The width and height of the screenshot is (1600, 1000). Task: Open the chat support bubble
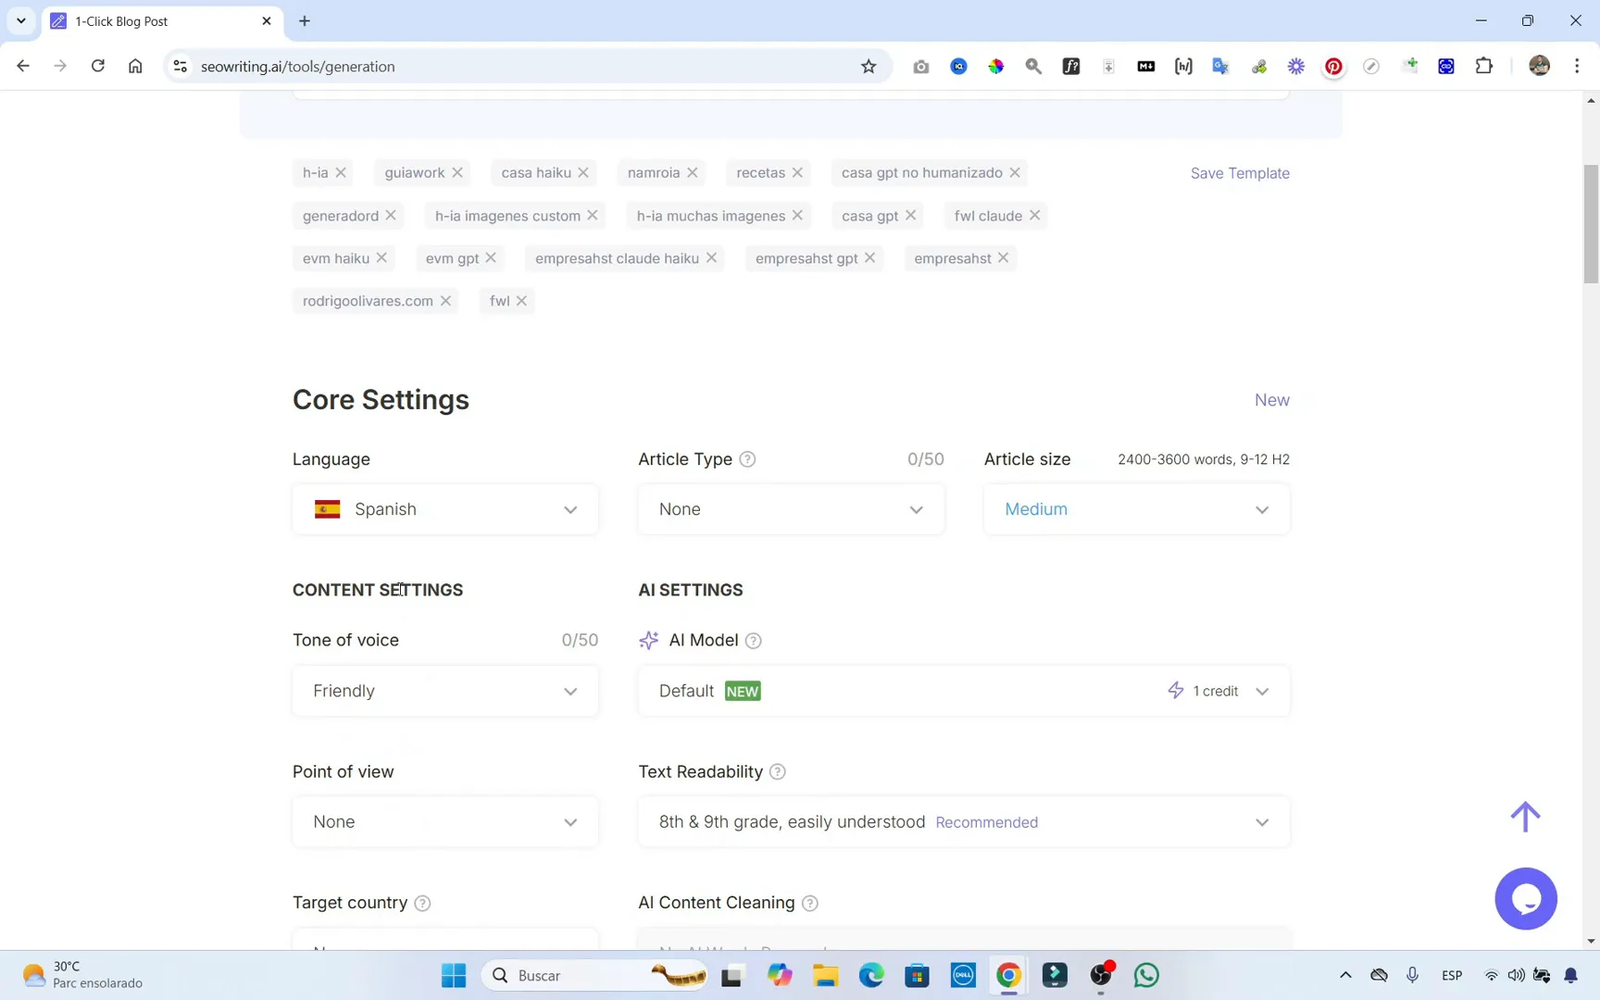1526,898
